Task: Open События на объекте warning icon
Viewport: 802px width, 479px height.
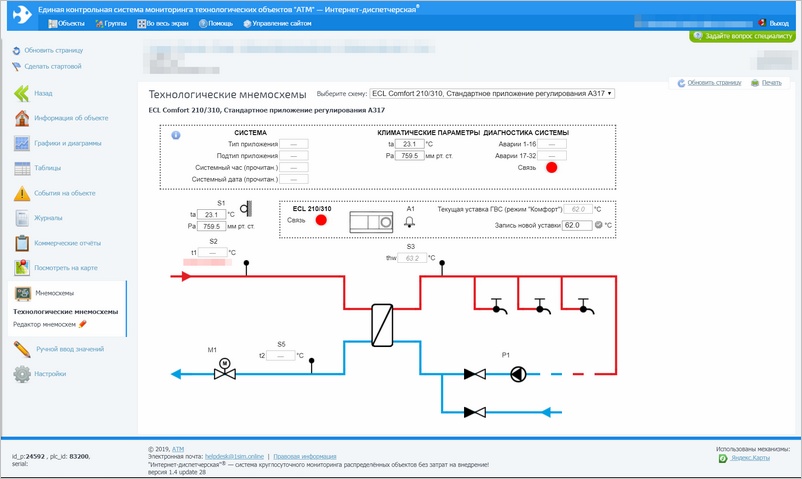Action: [21, 193]
